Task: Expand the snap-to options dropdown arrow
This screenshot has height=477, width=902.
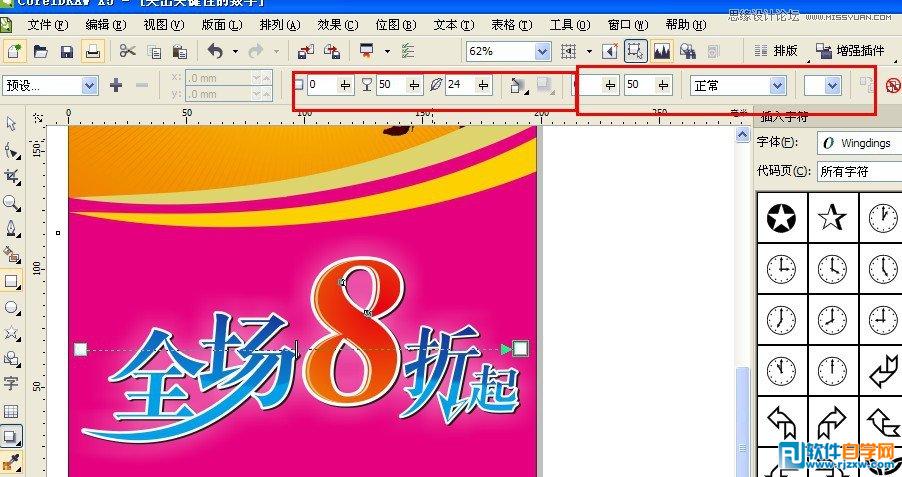Action: [x=589, y=52]
